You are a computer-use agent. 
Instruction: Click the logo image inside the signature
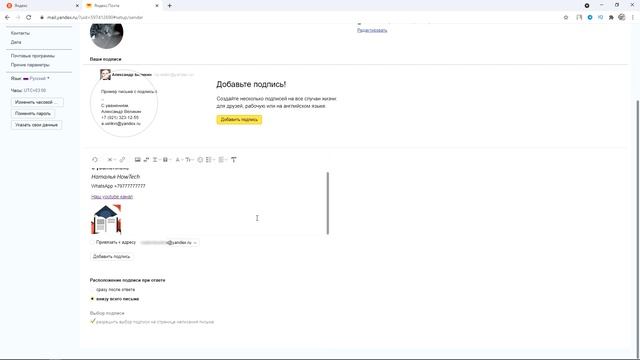(x=106, y=220)
